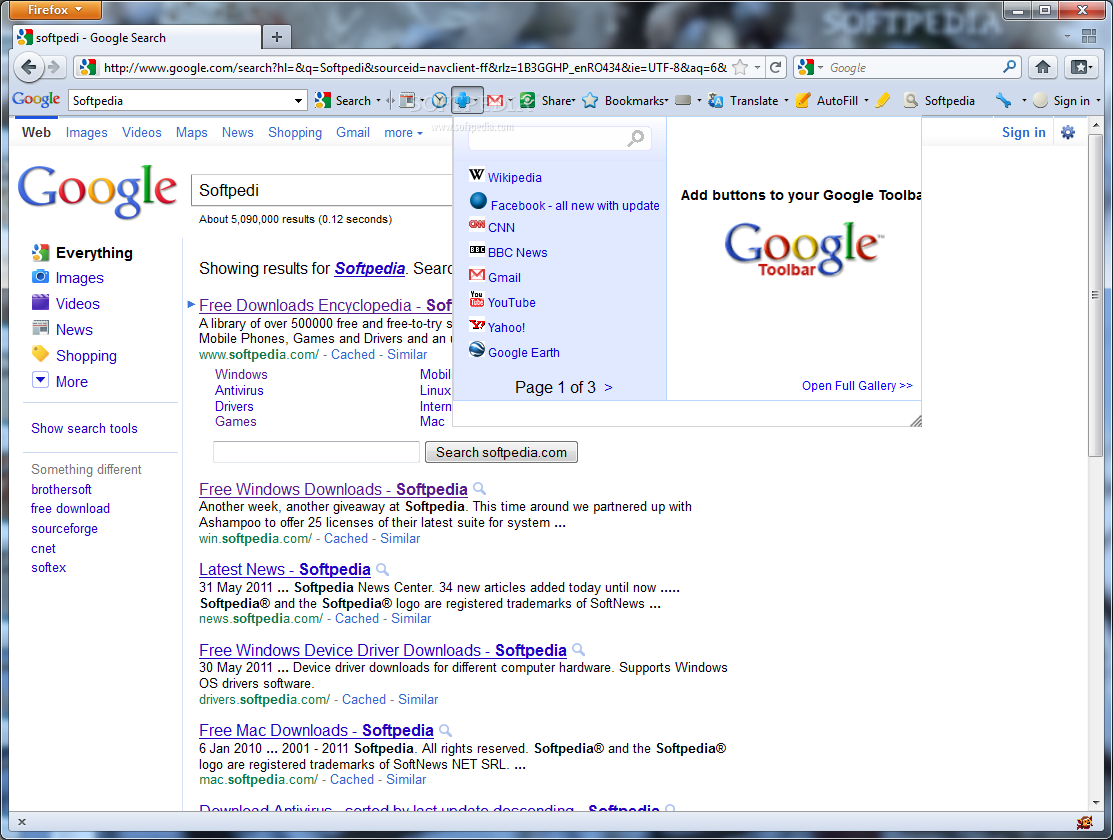Open the clock gadget in Google toolbar
The height and width of the screenshot is (840, 1113).
439,101
